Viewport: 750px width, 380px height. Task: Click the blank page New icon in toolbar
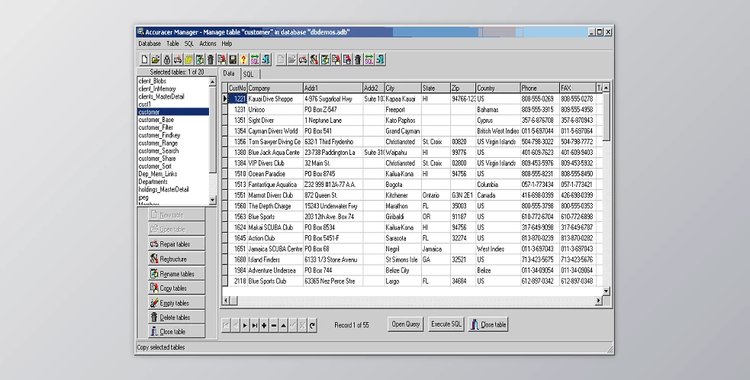(x=145, y=59)
